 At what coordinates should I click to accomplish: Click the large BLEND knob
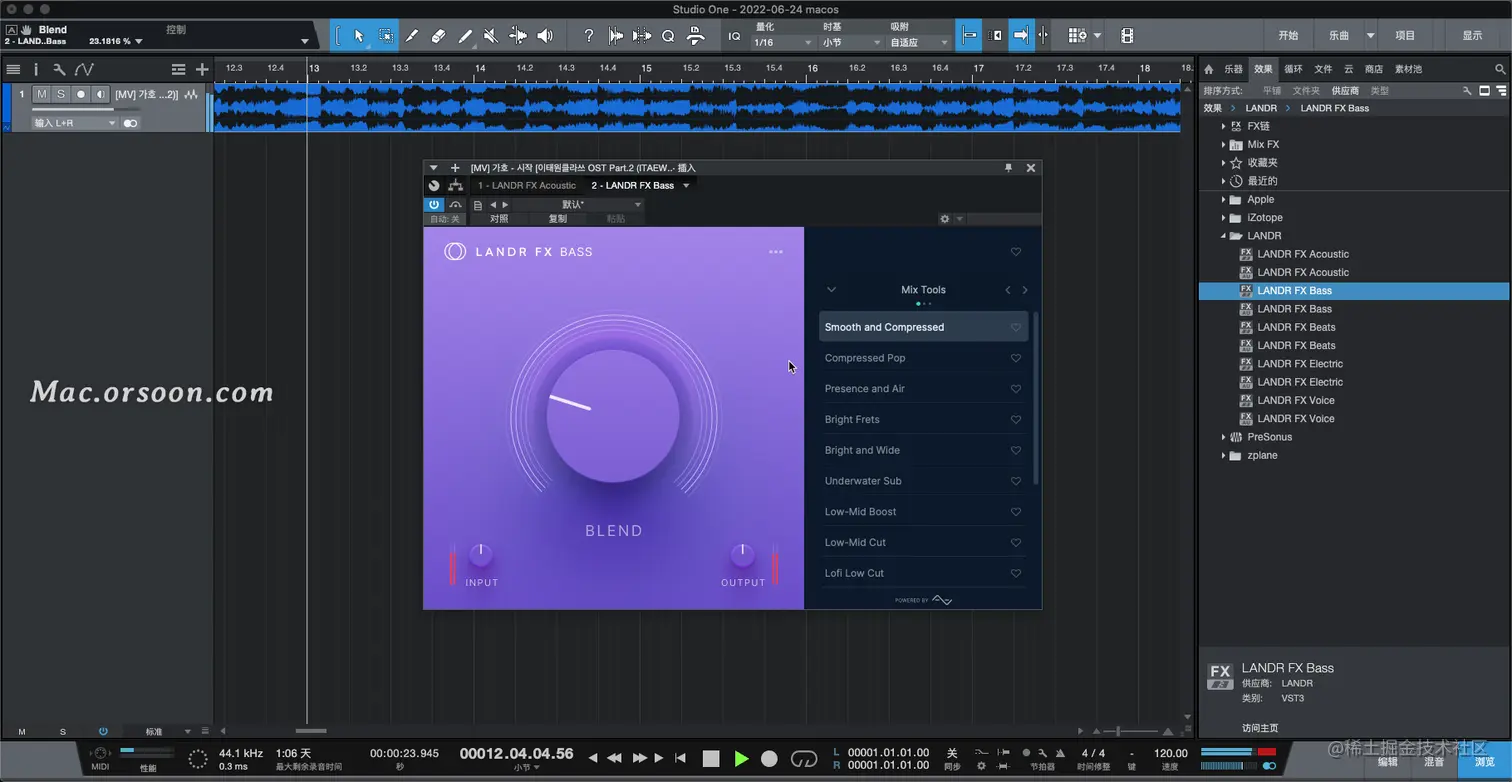(x=613, y=417)
